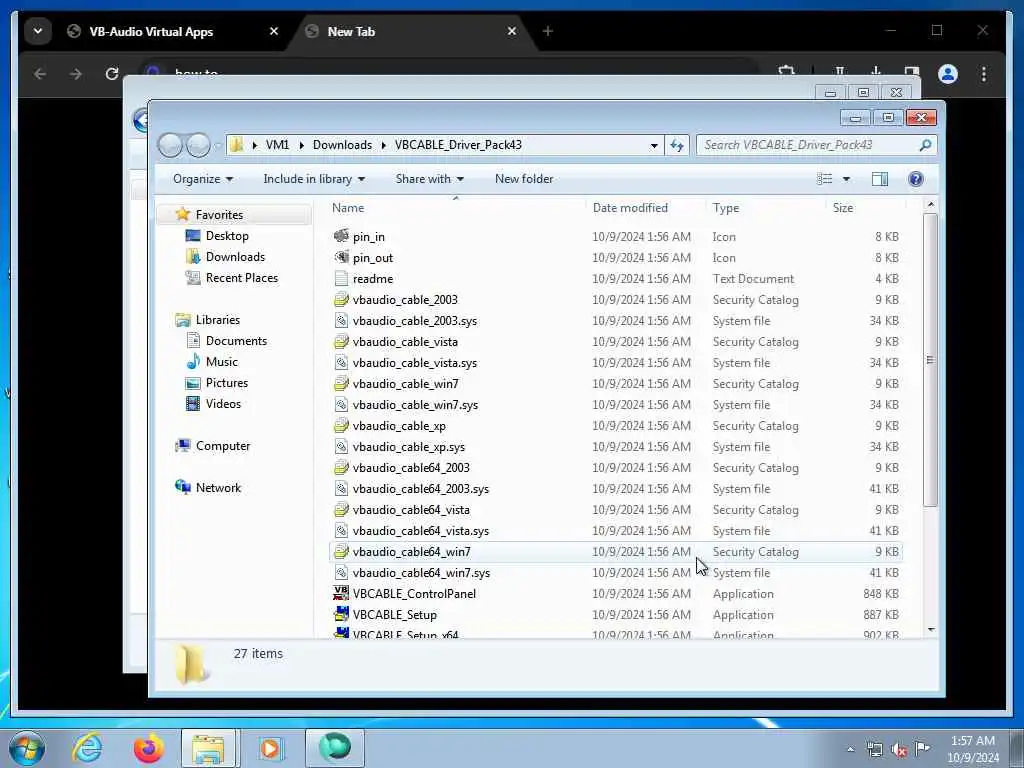Click the vertical scrollbar thumb in file list
Image resolution: width=1024 pixels, height=768 pixels.
[930, 359]
